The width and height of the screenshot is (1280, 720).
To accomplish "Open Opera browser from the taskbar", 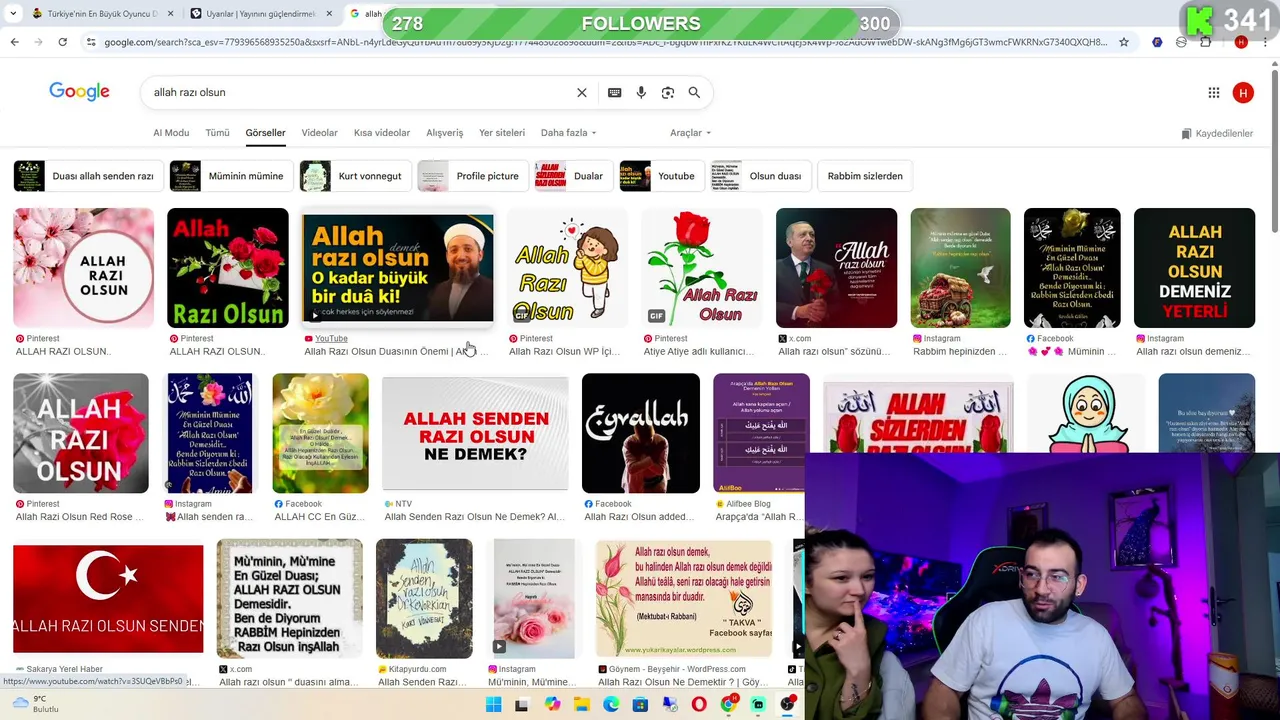I will [x=699, y=705].
